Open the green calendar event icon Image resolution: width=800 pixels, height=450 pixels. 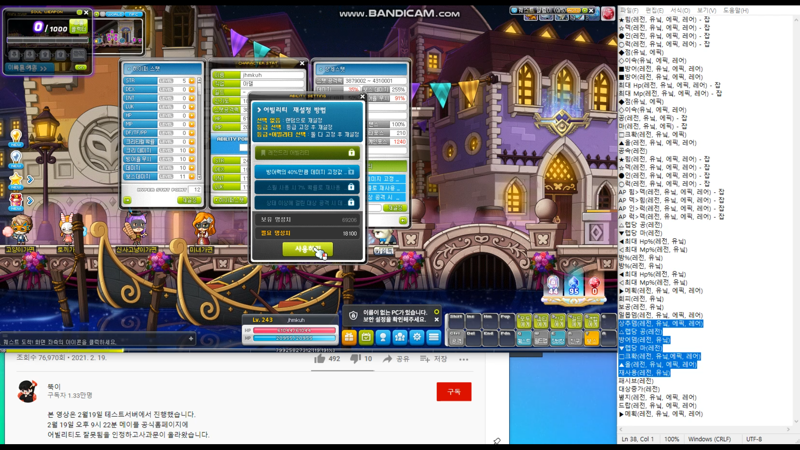[x=366, y=337]
